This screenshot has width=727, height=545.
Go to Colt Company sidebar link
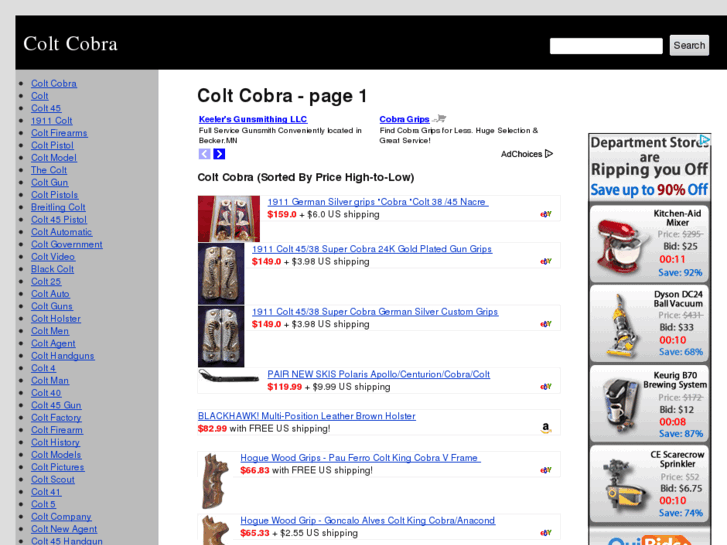coord(61,517)
